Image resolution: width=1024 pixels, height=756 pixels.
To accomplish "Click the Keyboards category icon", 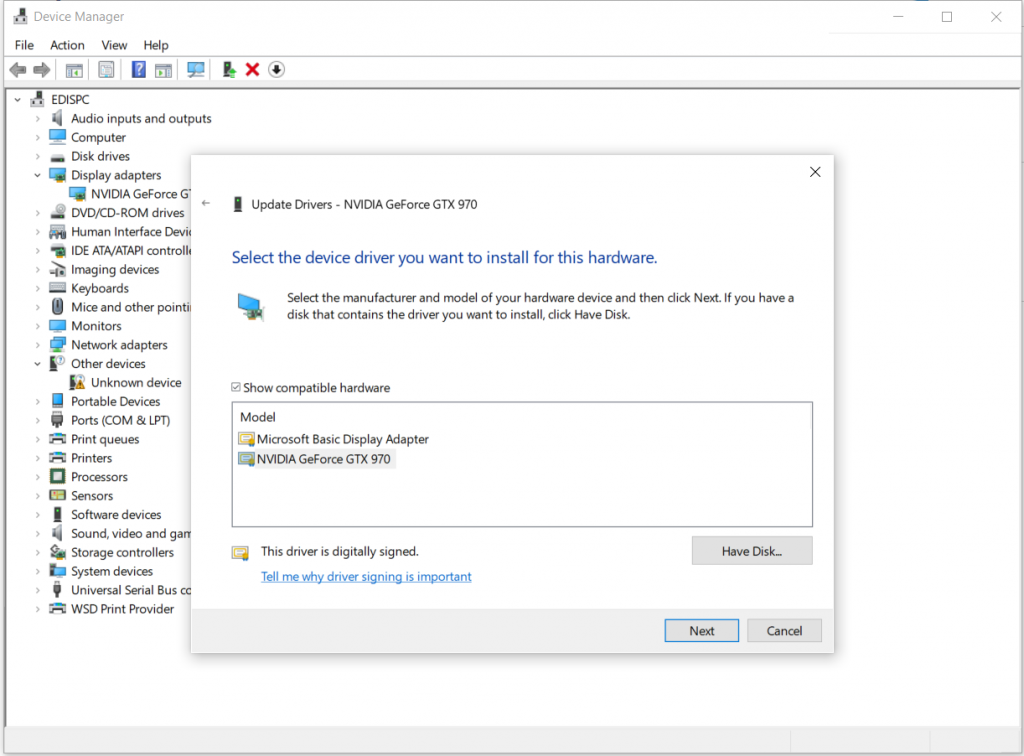I will pyautogui.click(x=57, y=288).
